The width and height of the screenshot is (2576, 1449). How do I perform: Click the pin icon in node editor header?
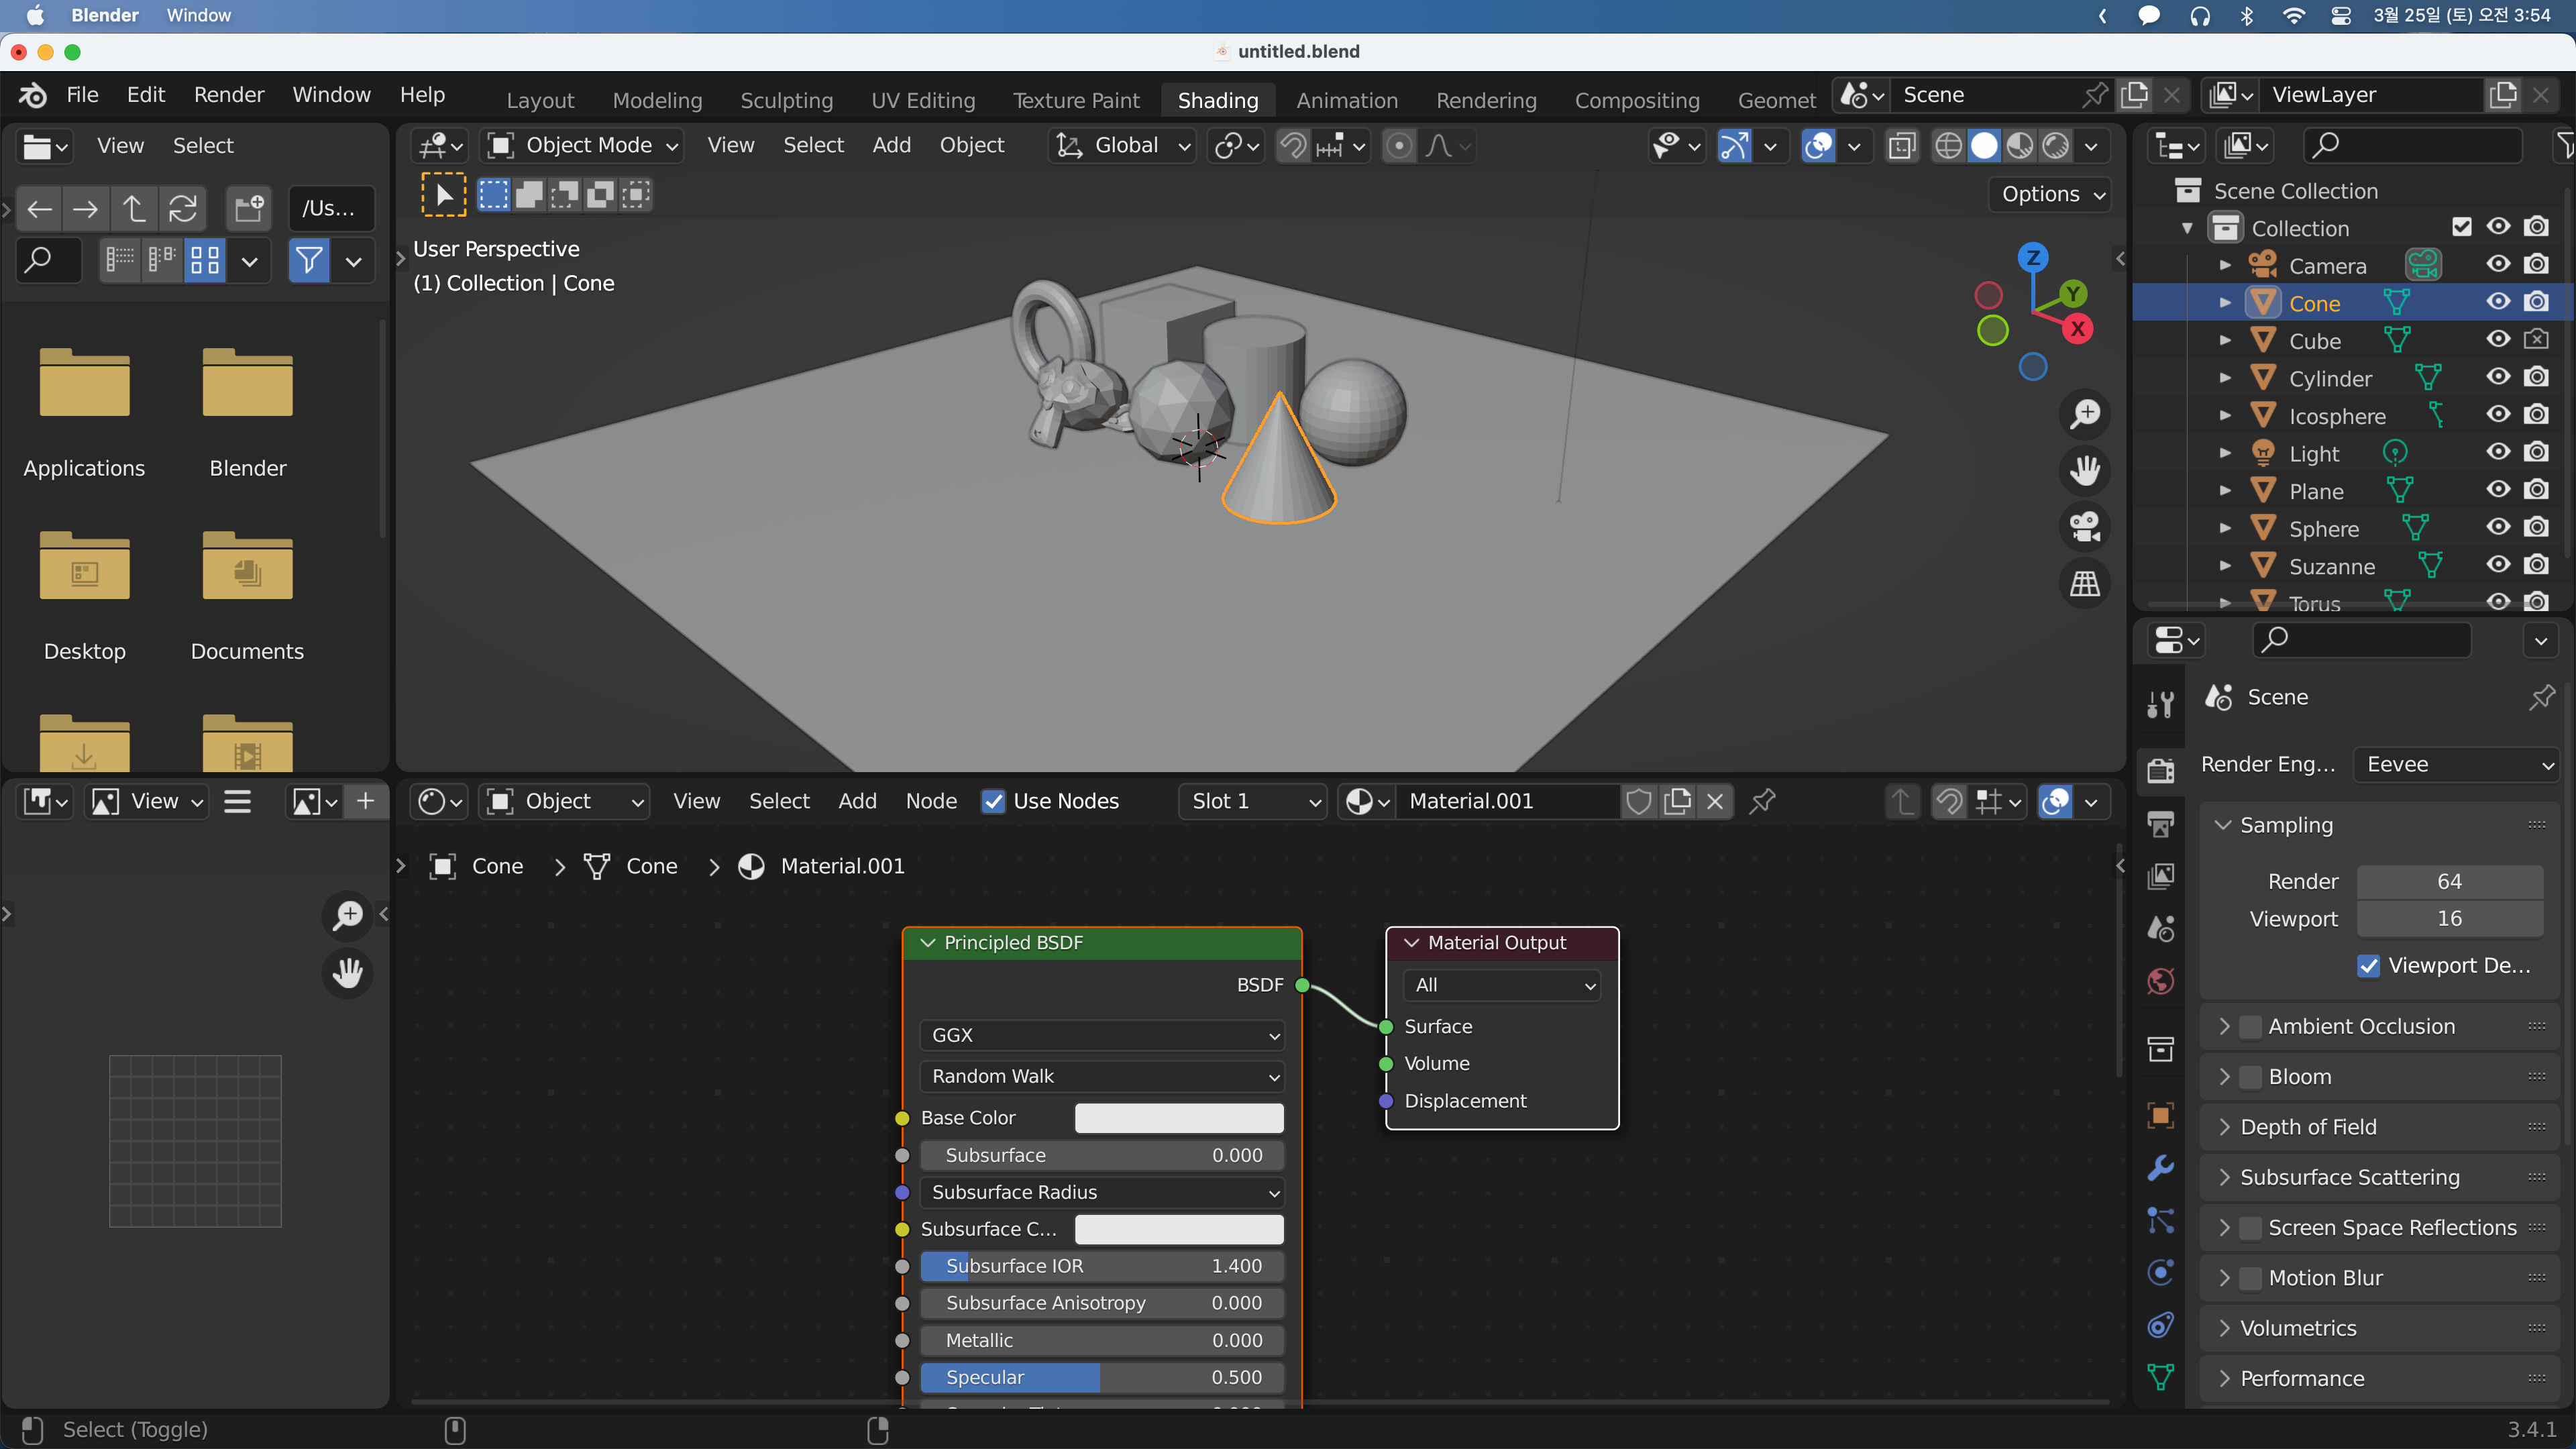pyautogui.click(x=1762, y=801)
